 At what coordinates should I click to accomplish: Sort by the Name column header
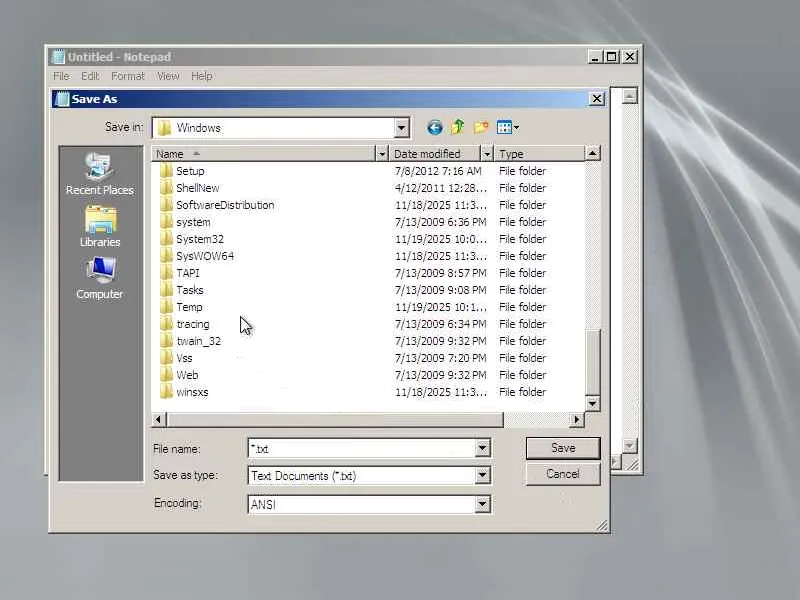[x=263, y=154]
